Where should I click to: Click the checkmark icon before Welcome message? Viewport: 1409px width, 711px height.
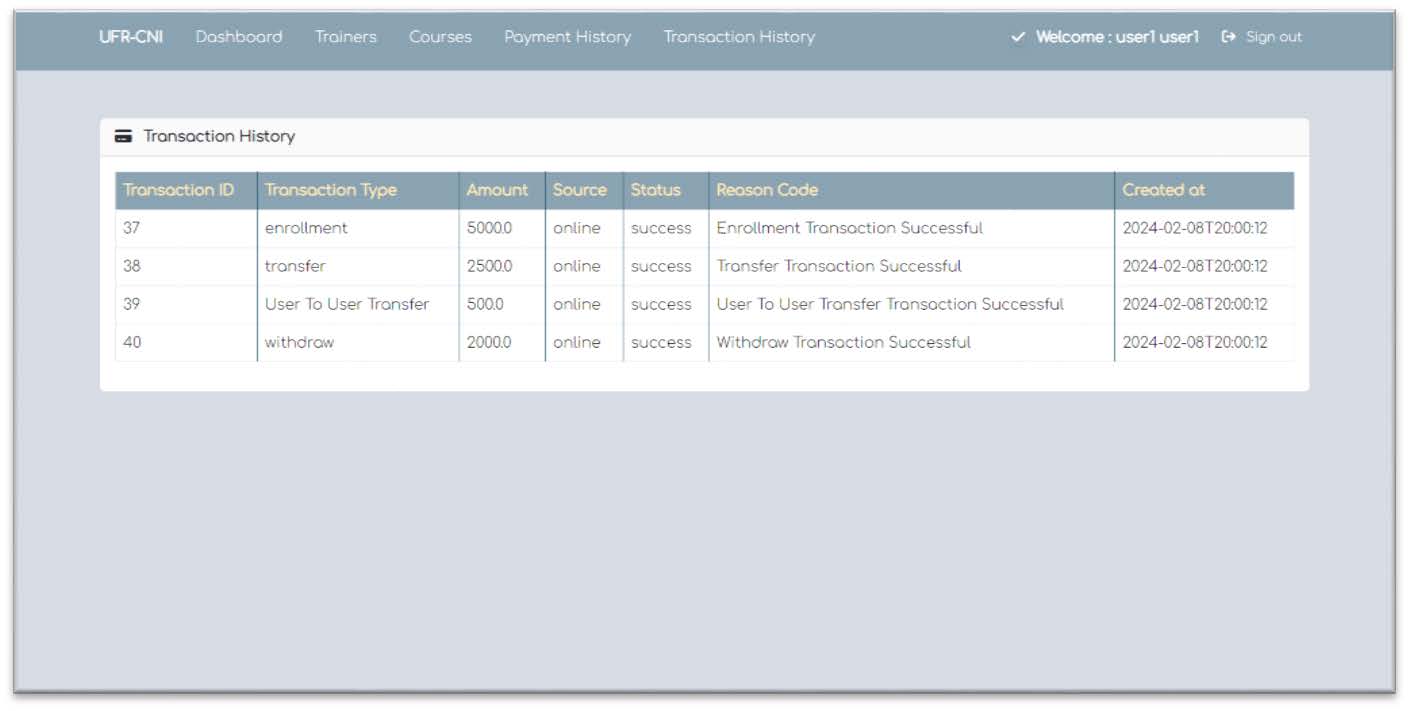(1017, 36)
